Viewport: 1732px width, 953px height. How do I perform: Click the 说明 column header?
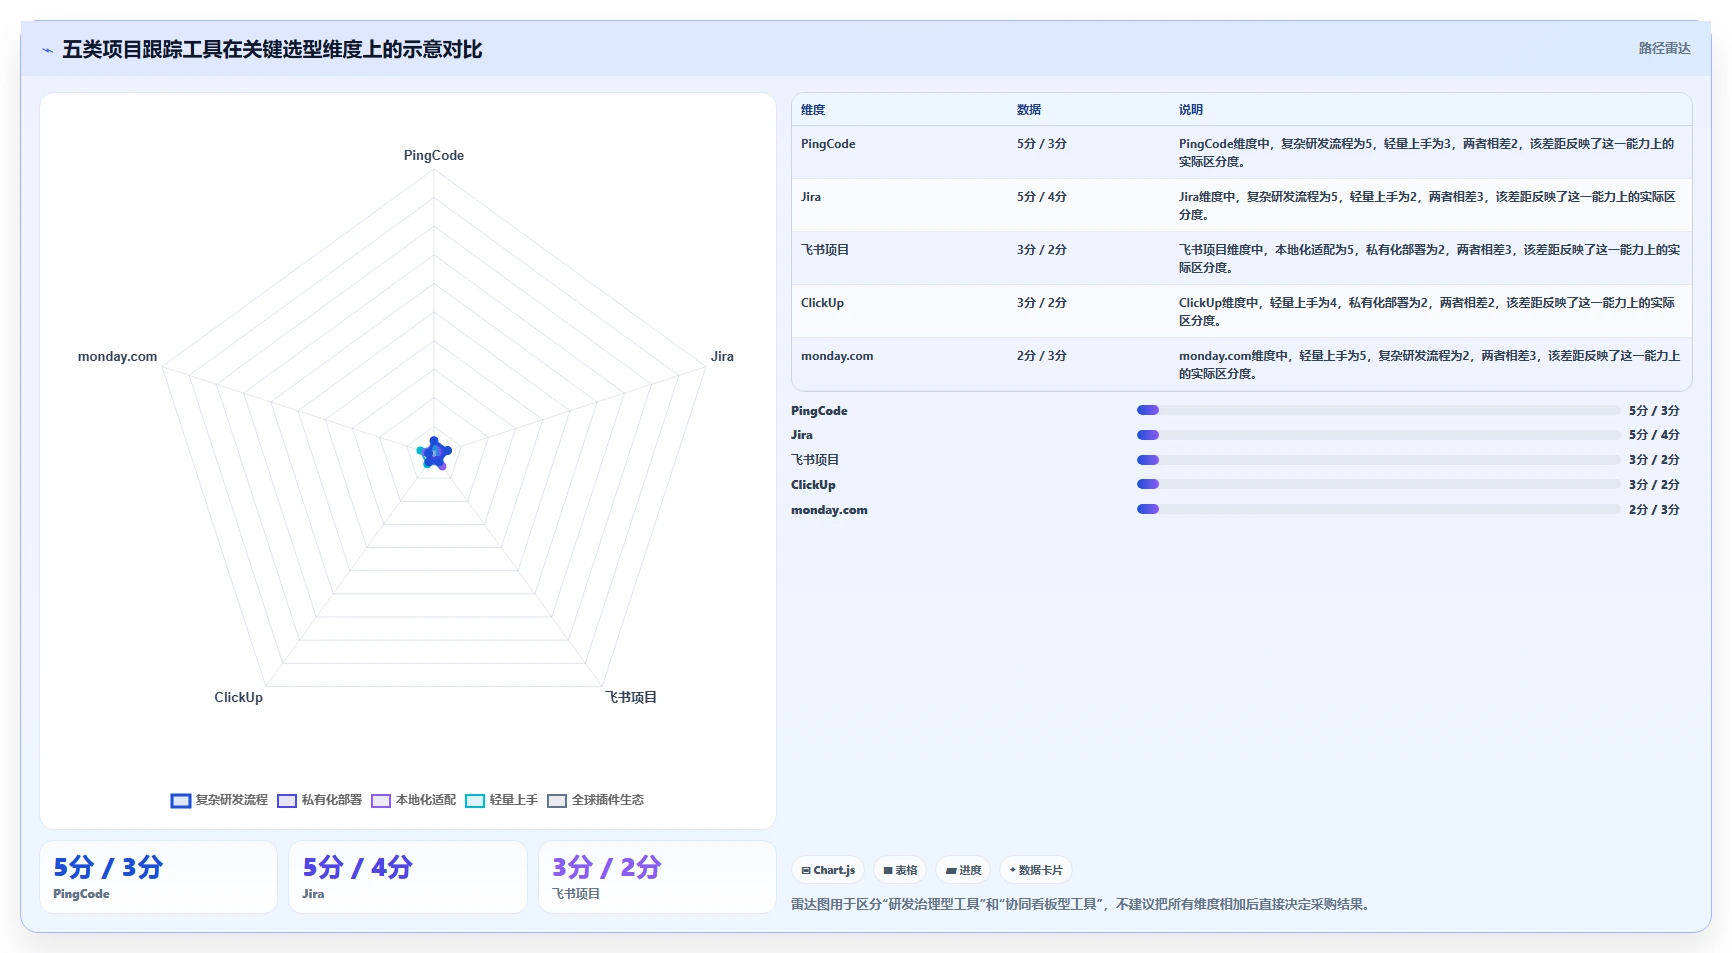1191,110
